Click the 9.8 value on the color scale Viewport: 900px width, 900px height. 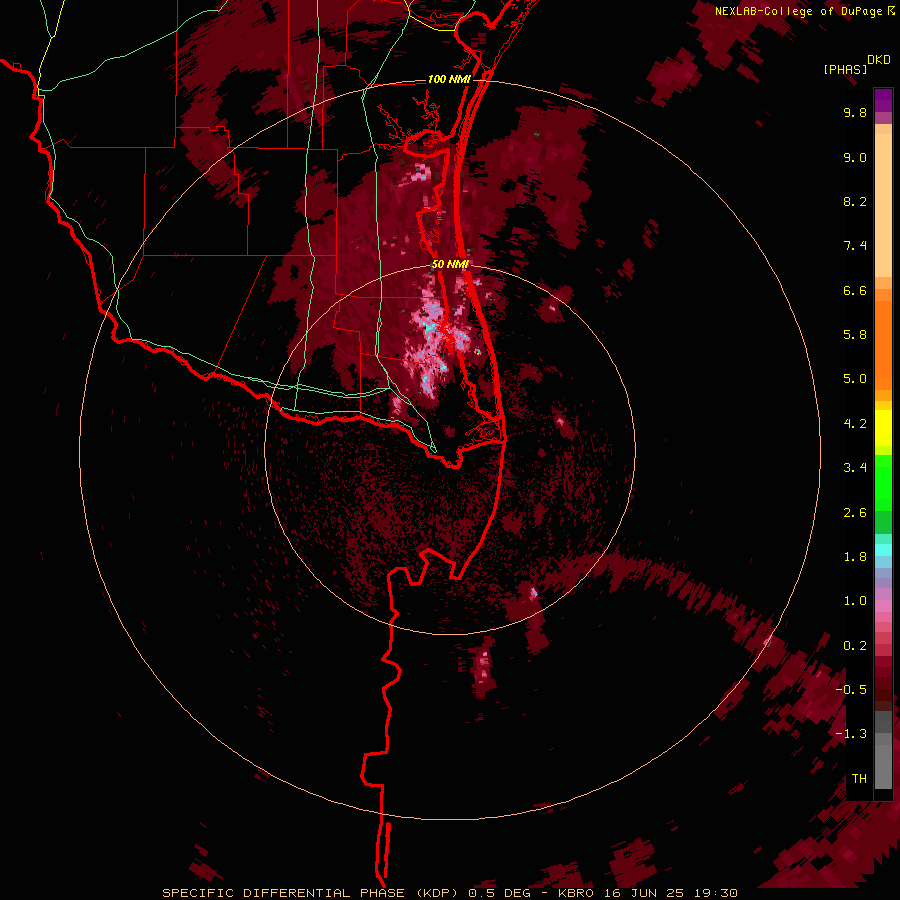tap(855, 112)
